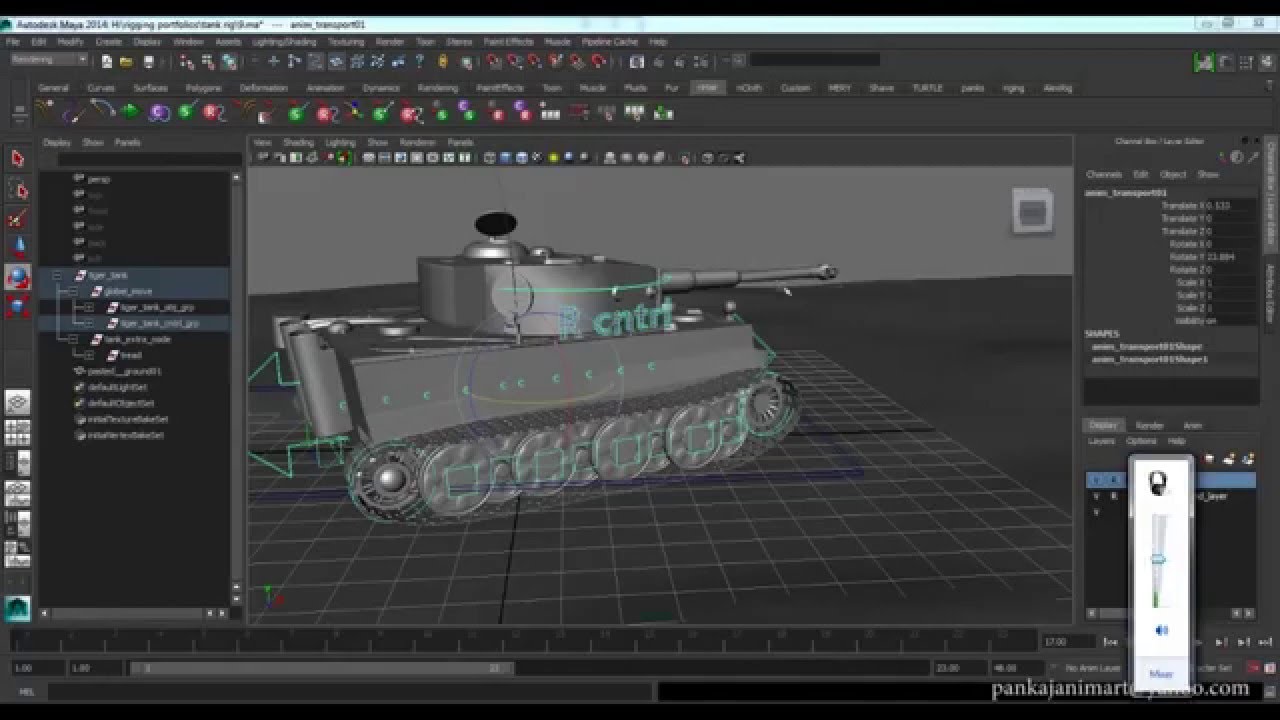The width and height of the screenshot is (1280, 720).
Task: Click create layer from selected icon
Action: [x=1248, y=459]
